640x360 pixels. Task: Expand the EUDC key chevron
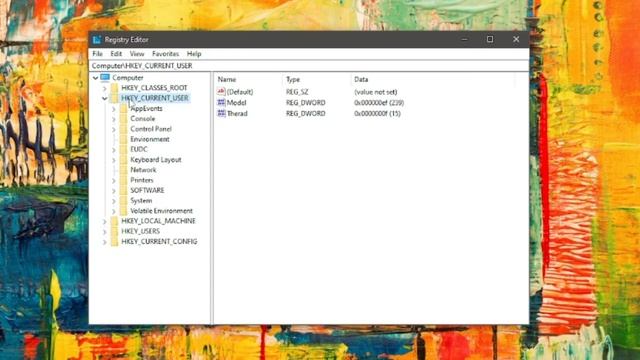point(114,150)
